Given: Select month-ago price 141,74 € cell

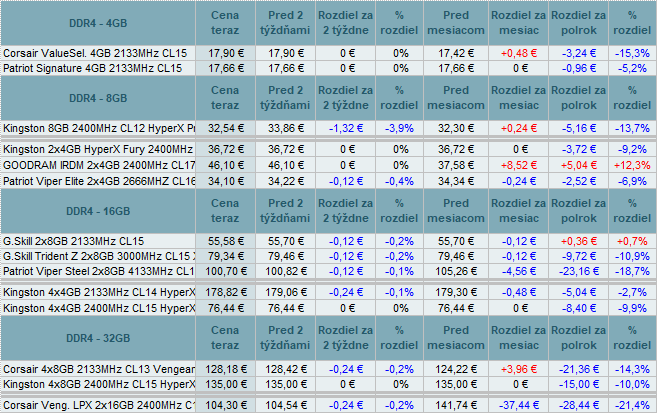Looking at the screenshot, I should pyautogui.click(x=456, y=405).
